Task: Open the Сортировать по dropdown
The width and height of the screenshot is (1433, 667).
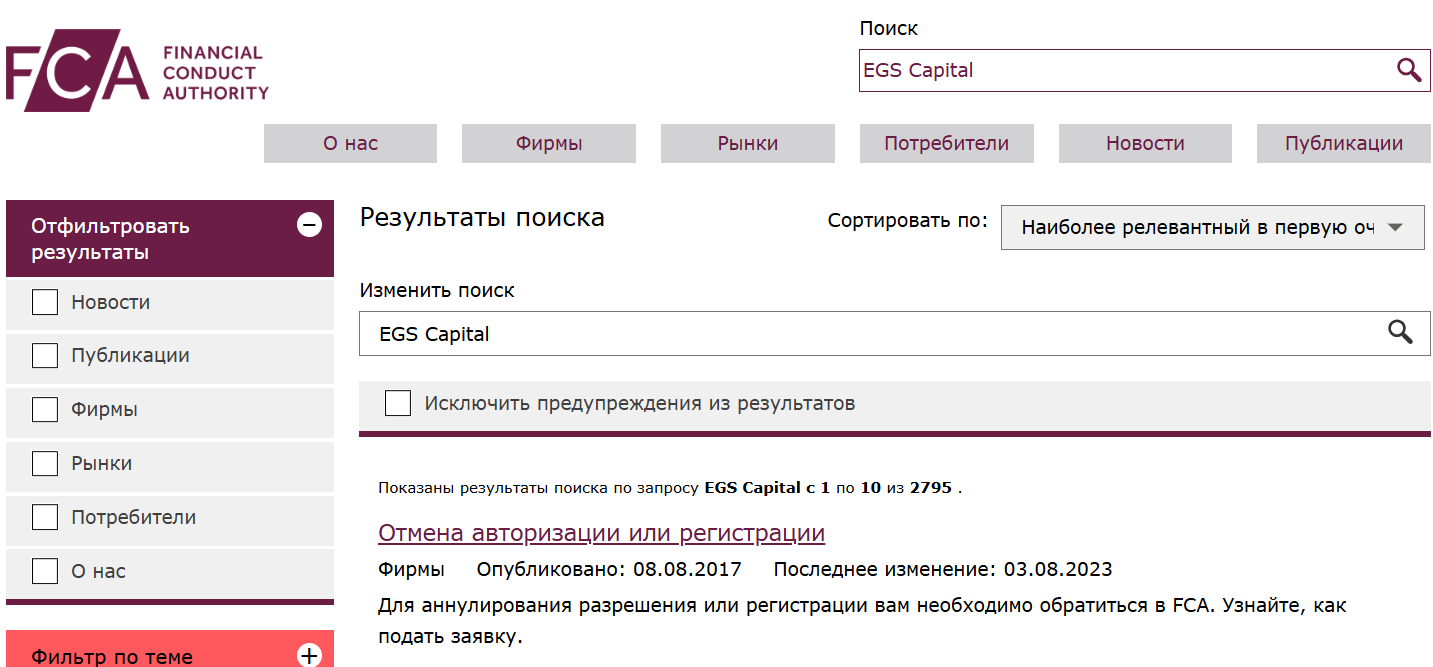Action: (1212, 227)
